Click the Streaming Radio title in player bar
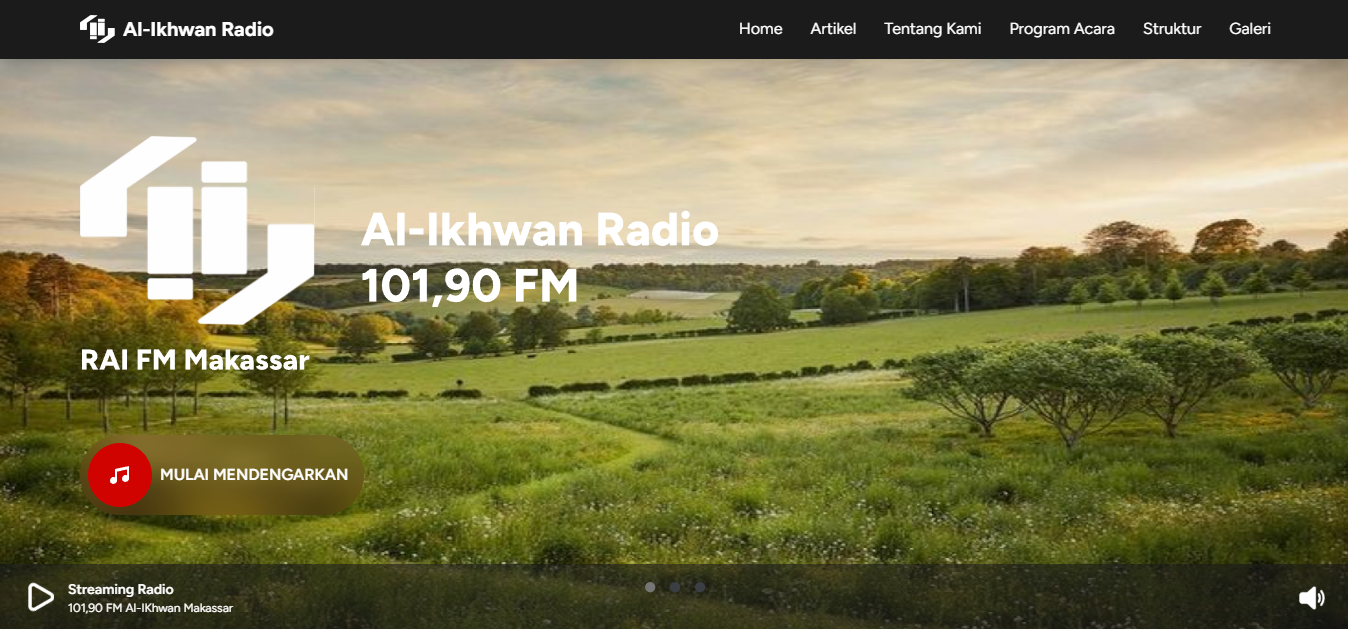Image resolution: width=1348 pixels, height=629 pixels. pos(120,589)
